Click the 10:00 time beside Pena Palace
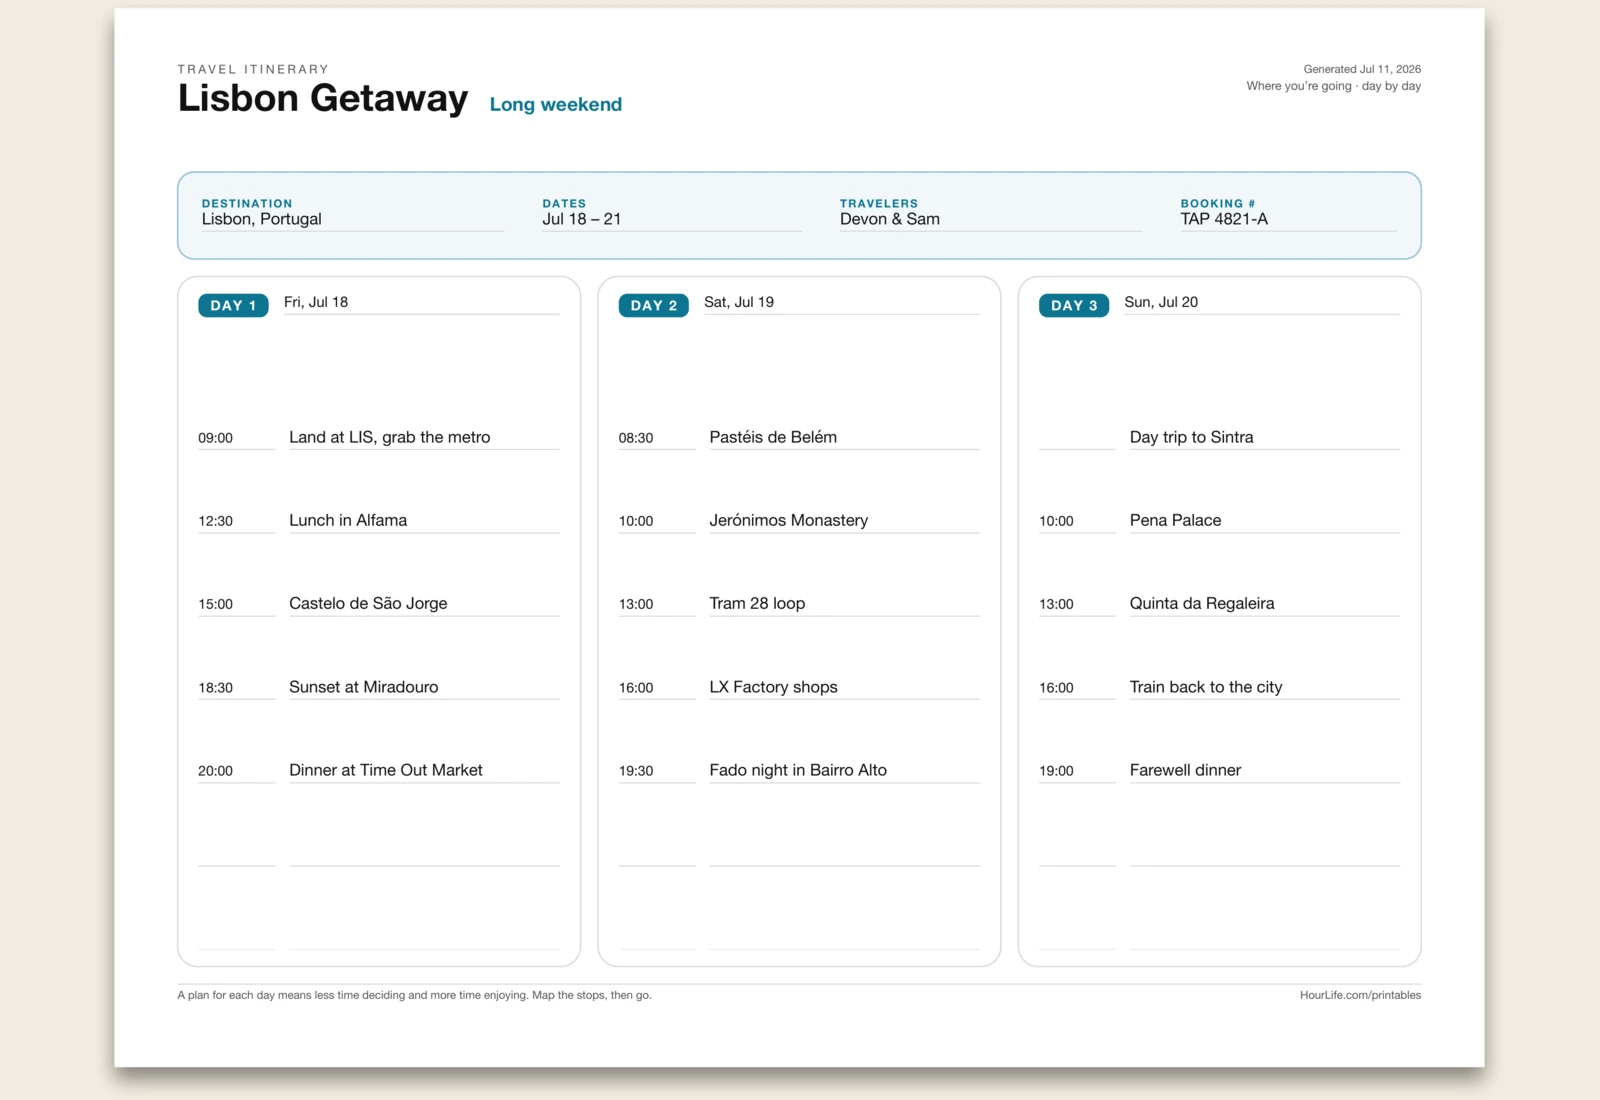The height and width of the screenshot is (1100, 1600). [1056, 521]
